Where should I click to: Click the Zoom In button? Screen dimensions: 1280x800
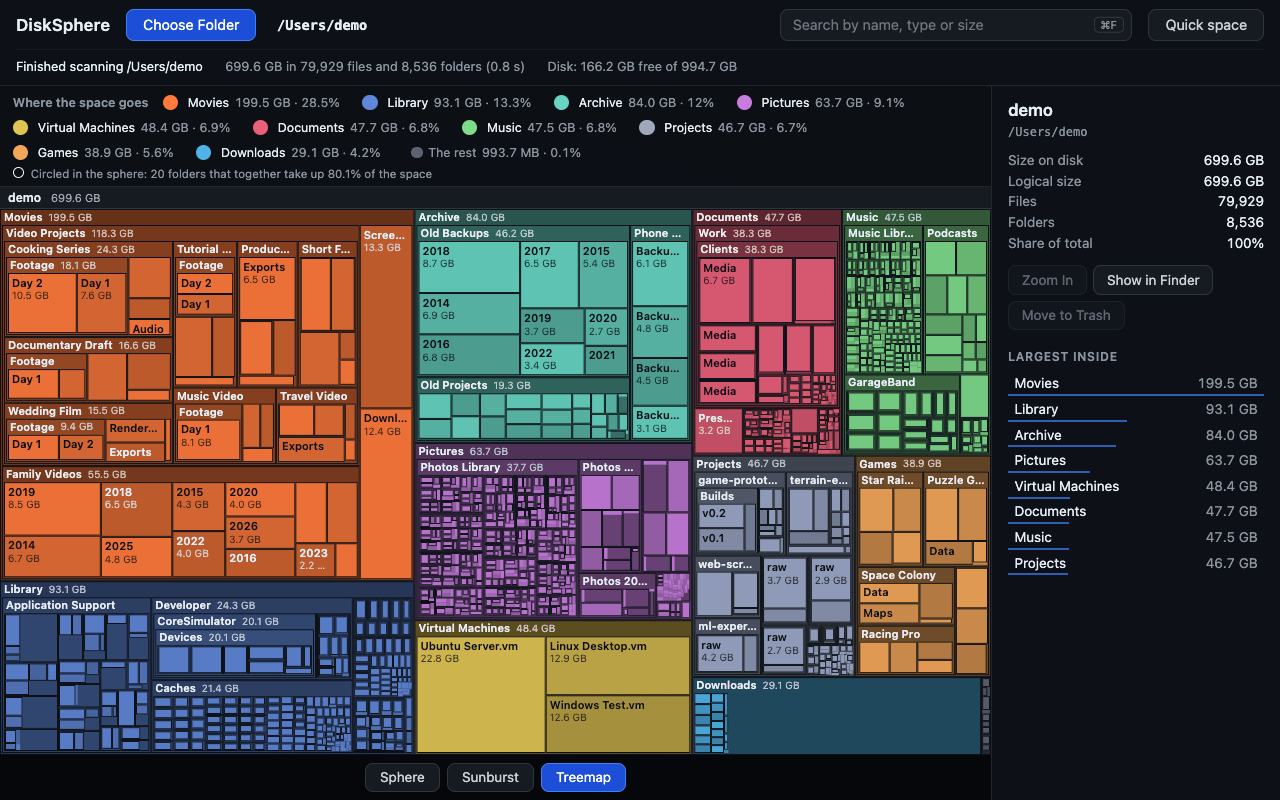pos(1047,280)
